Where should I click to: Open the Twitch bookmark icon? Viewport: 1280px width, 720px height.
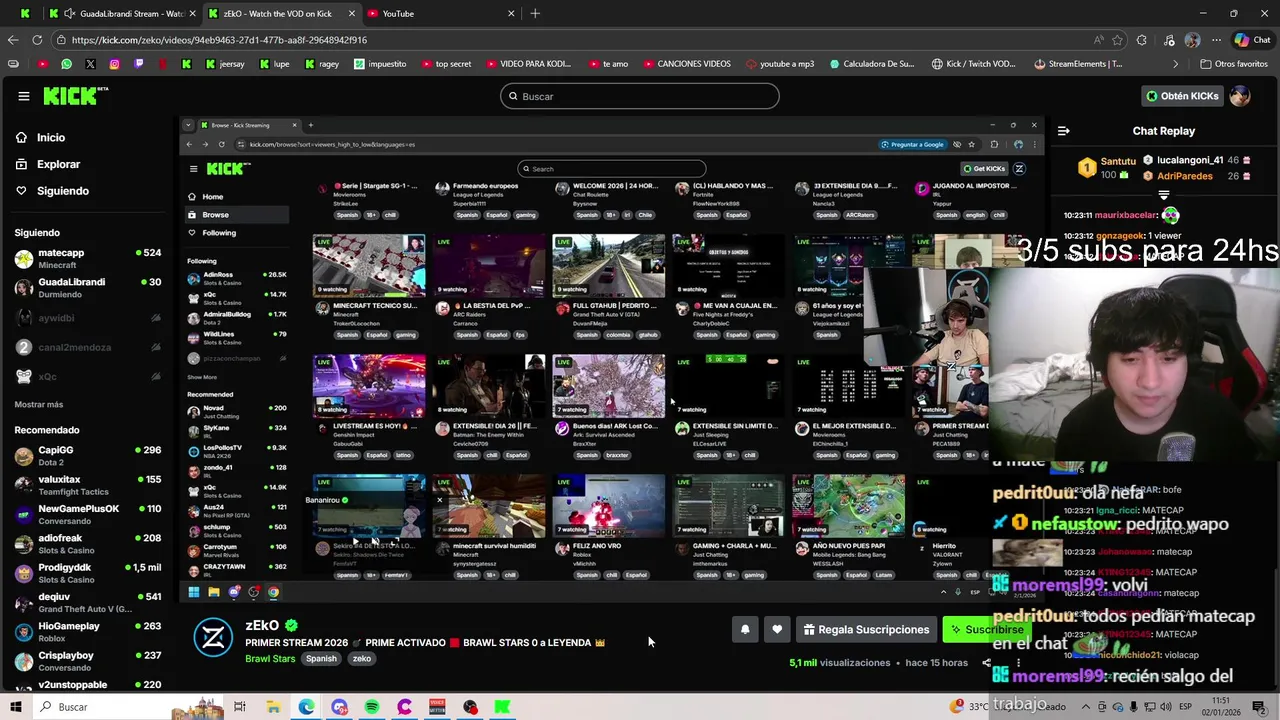point(138,64)
